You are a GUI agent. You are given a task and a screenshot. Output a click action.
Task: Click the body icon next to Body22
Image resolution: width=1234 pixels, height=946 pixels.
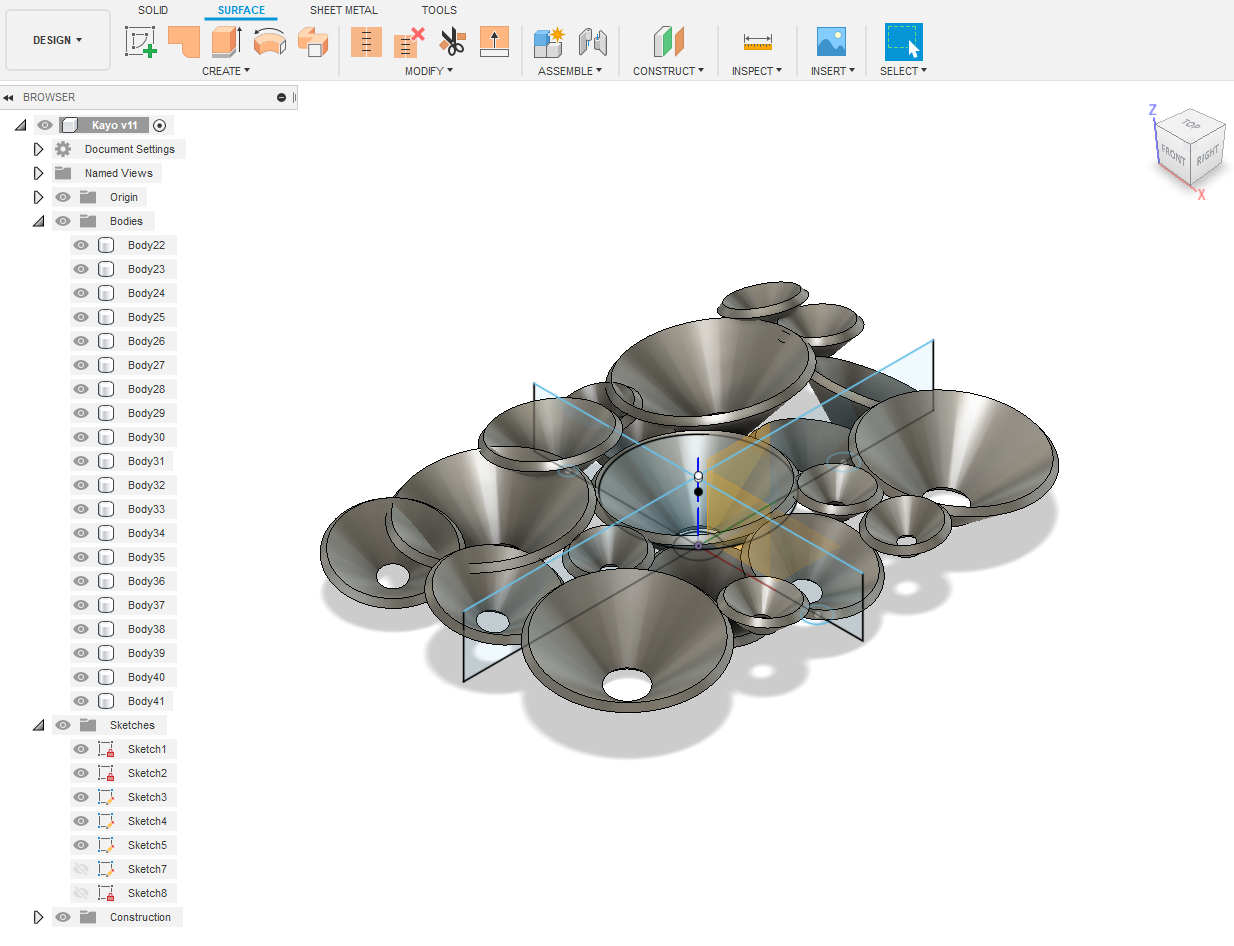pos(106,245)
